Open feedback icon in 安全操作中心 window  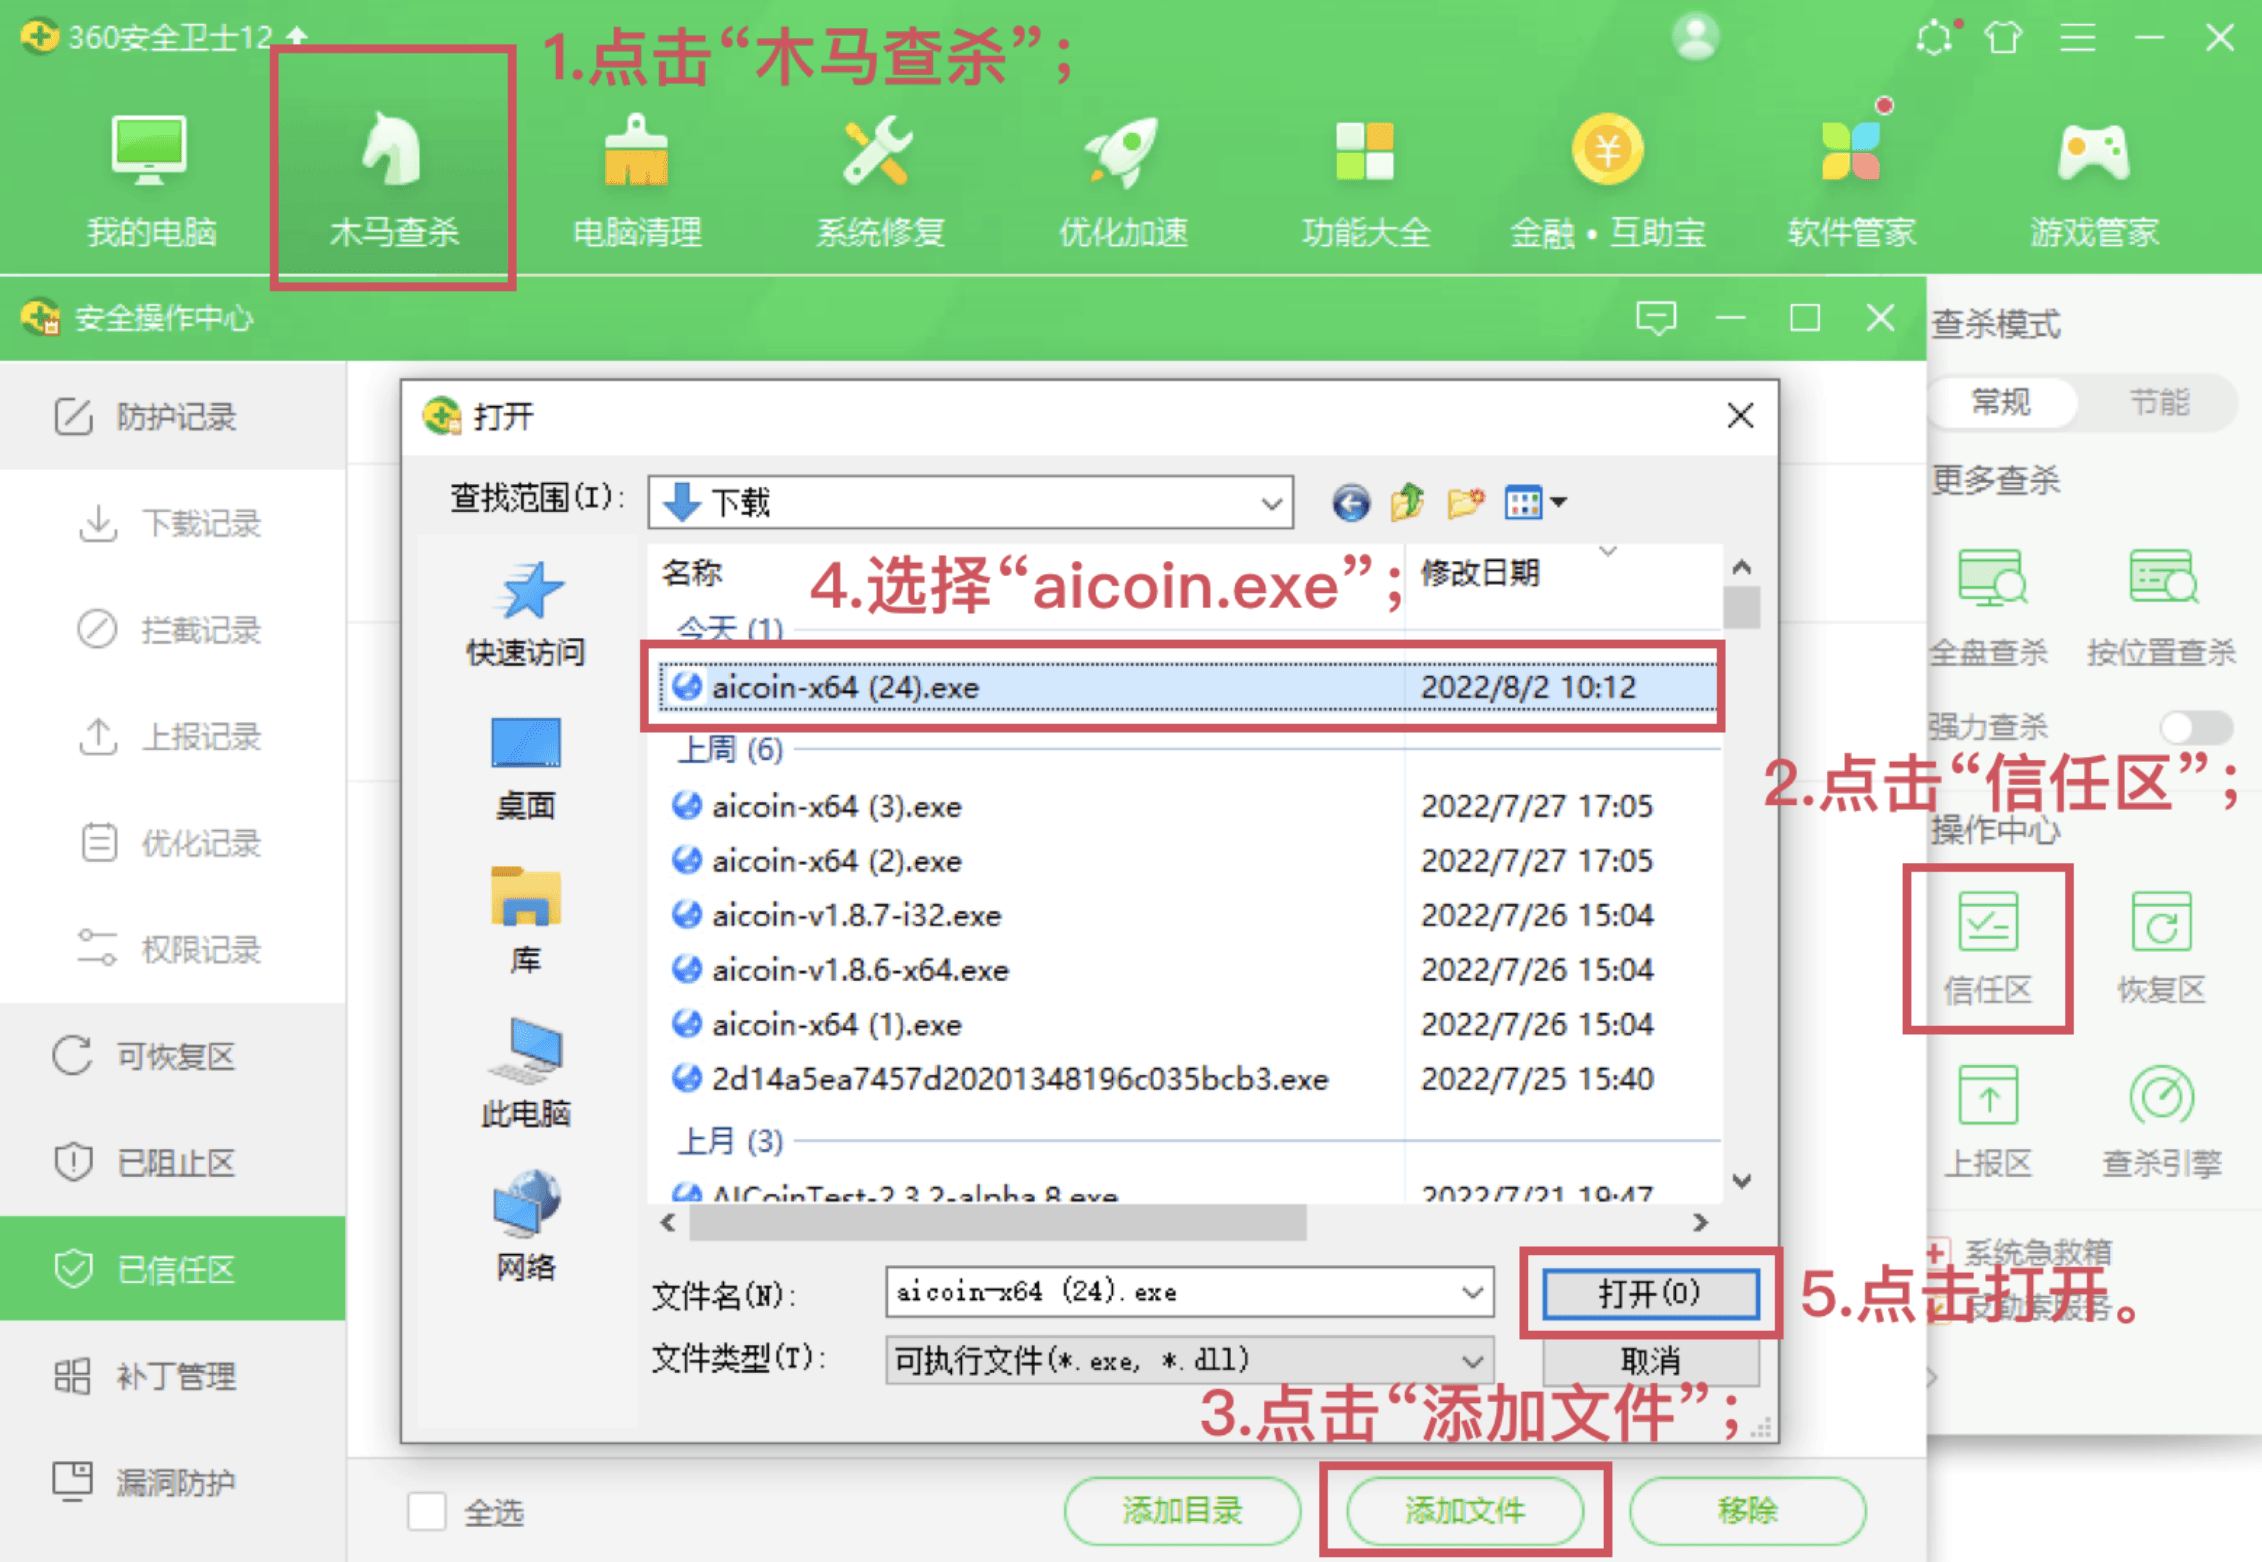[x=1656, y=318]
